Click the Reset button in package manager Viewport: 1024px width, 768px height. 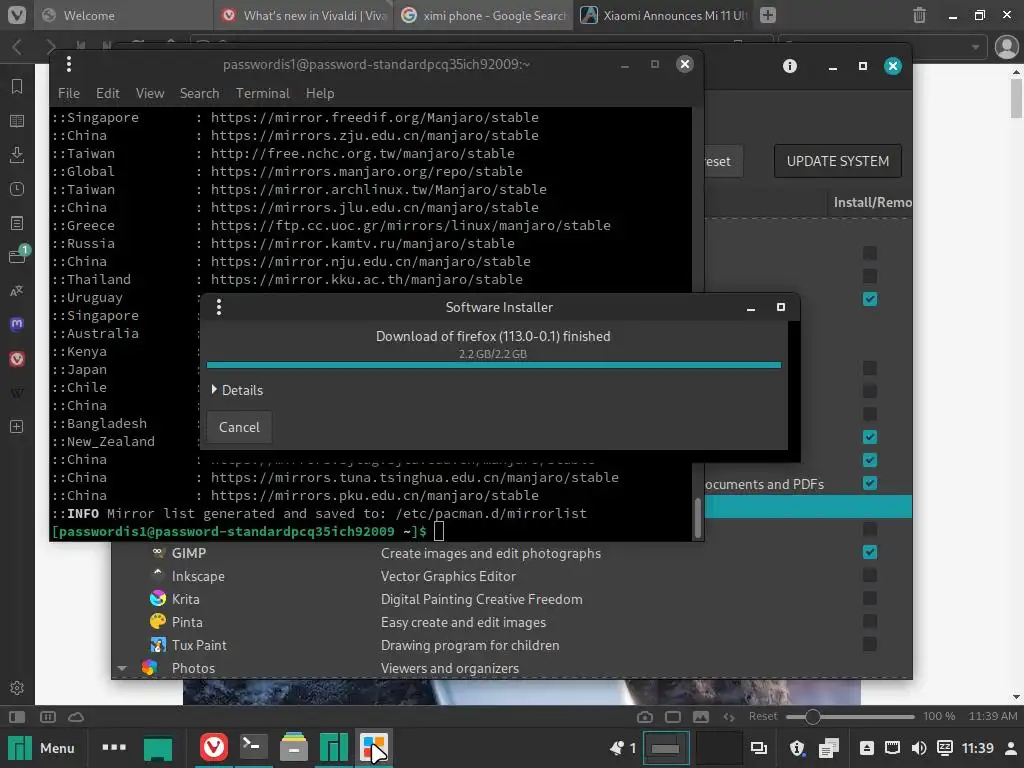[723, 161]
